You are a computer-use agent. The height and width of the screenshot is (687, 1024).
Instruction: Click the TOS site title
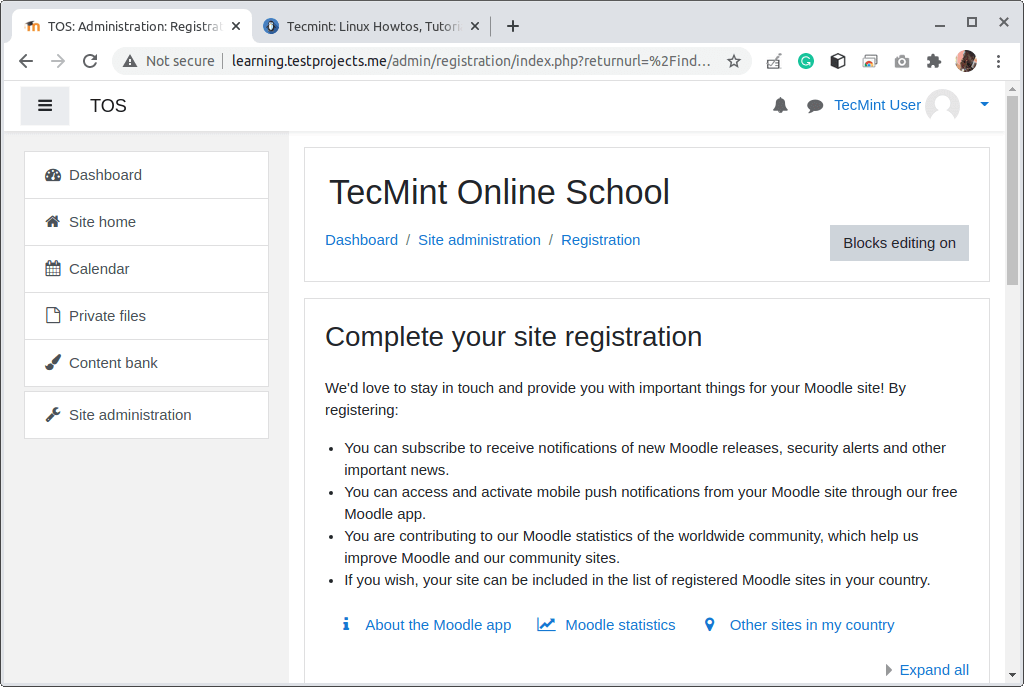click(x=108, y=106)
